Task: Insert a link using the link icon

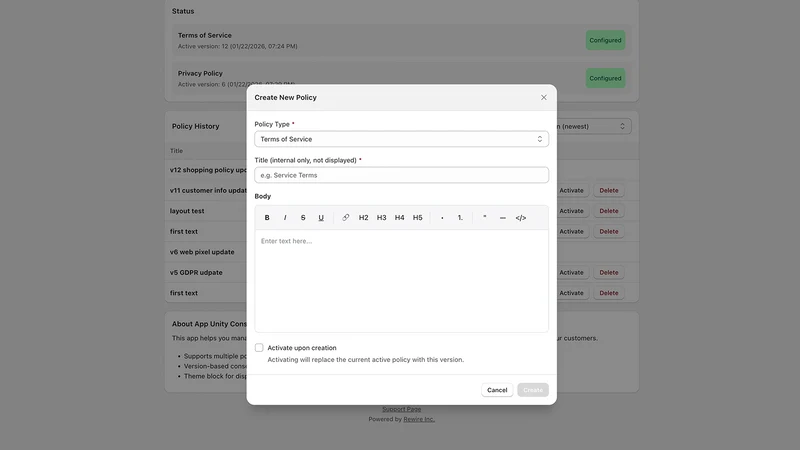Action: [345, 217]
